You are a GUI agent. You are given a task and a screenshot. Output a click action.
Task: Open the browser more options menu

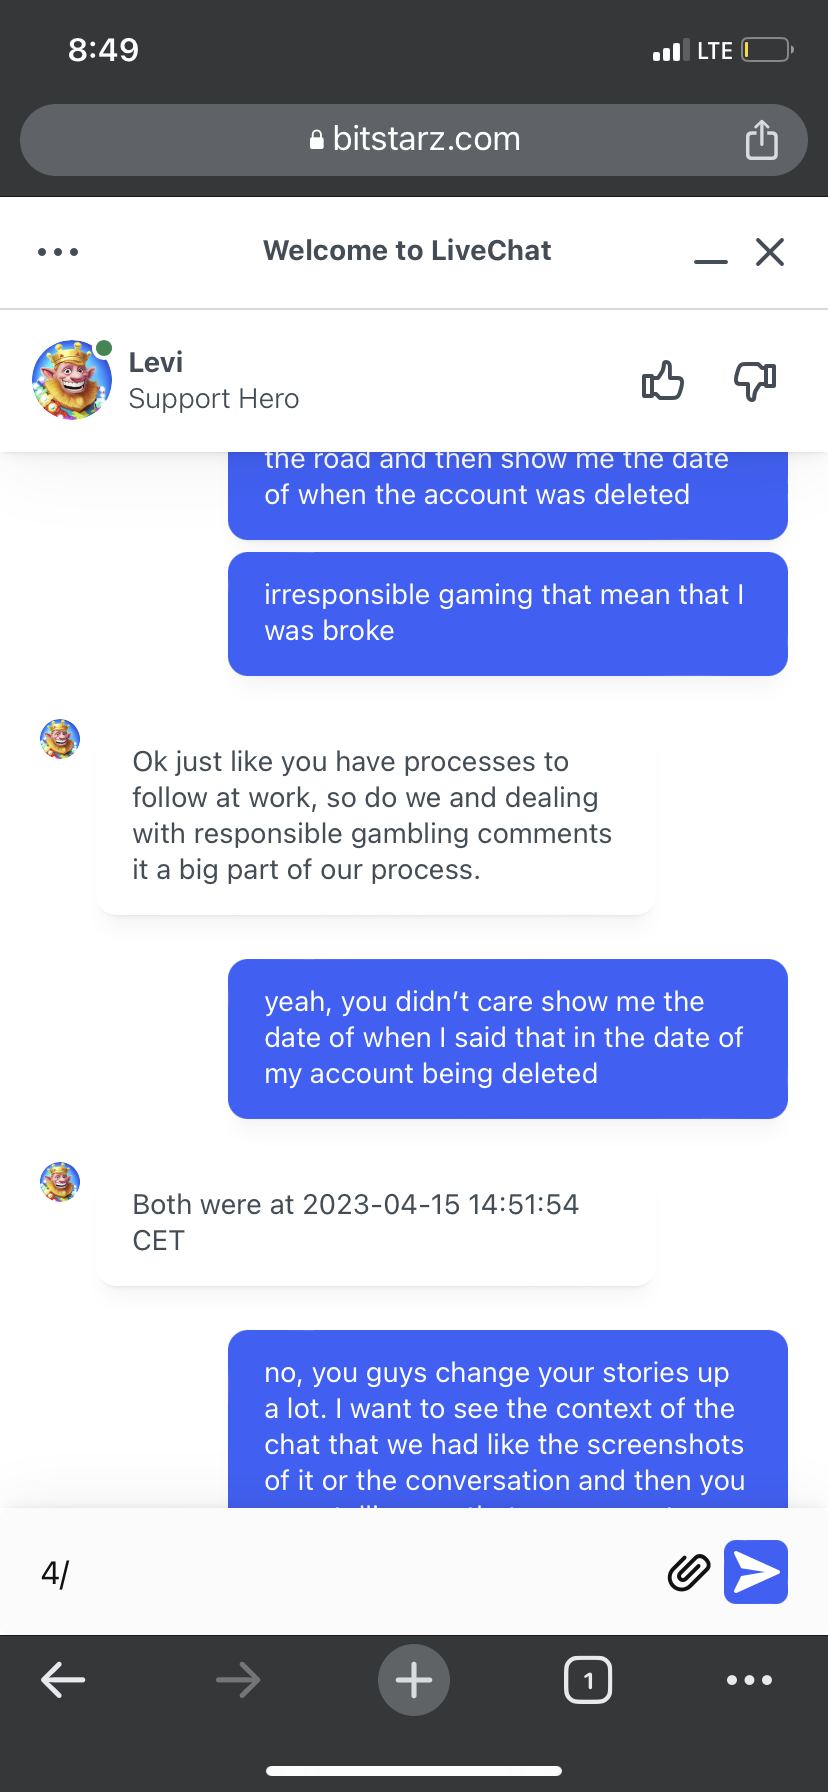[x=749, y=1680]
